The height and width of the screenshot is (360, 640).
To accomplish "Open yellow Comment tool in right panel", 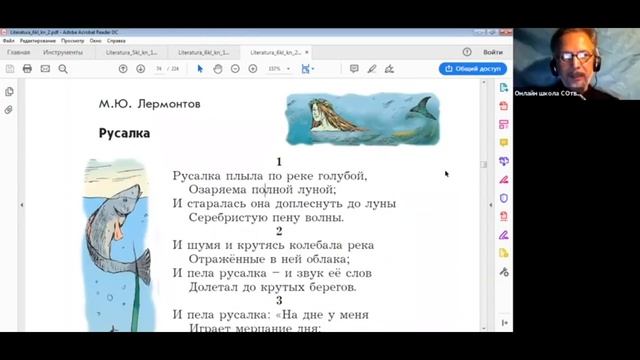I will point(504,142).
